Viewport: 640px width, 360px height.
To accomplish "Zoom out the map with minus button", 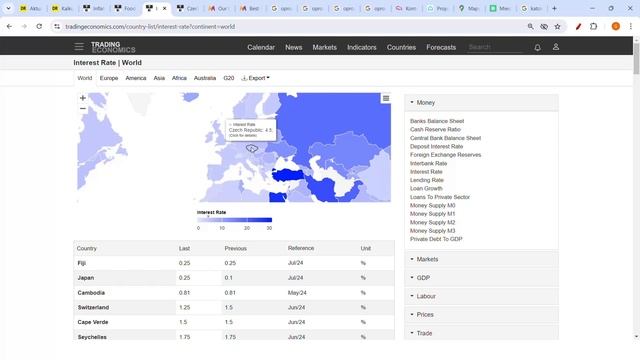I will pyautogui.click(x=83, y=109).
